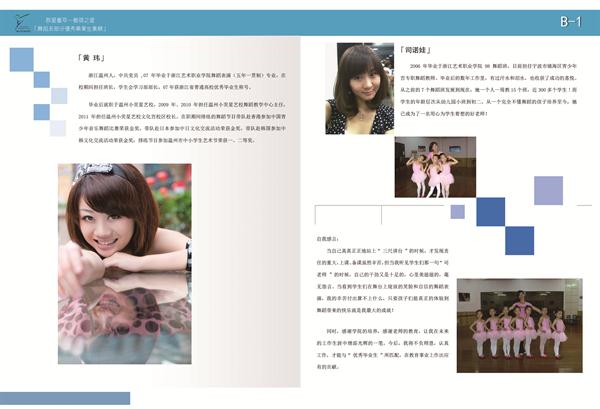Click the logo in the header banner
Viewport: 600px width, 409px height.
[x=22, y=23]
